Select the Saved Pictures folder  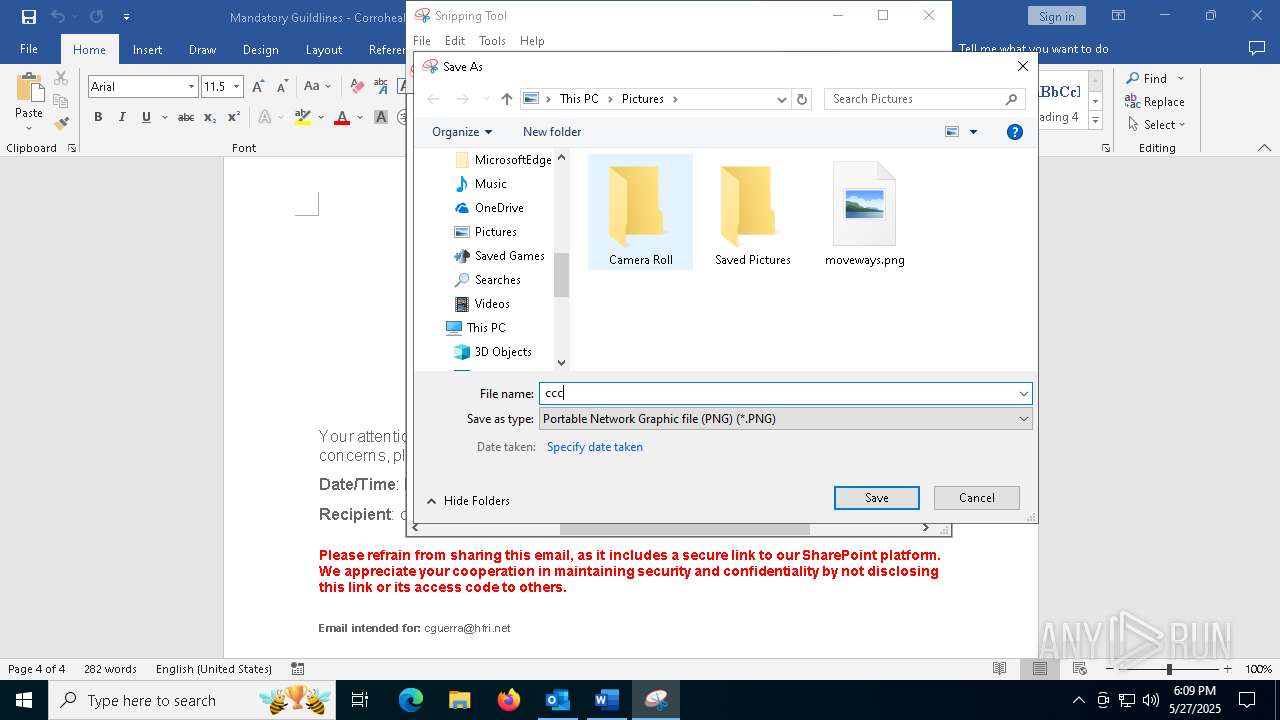coord(753,213)
